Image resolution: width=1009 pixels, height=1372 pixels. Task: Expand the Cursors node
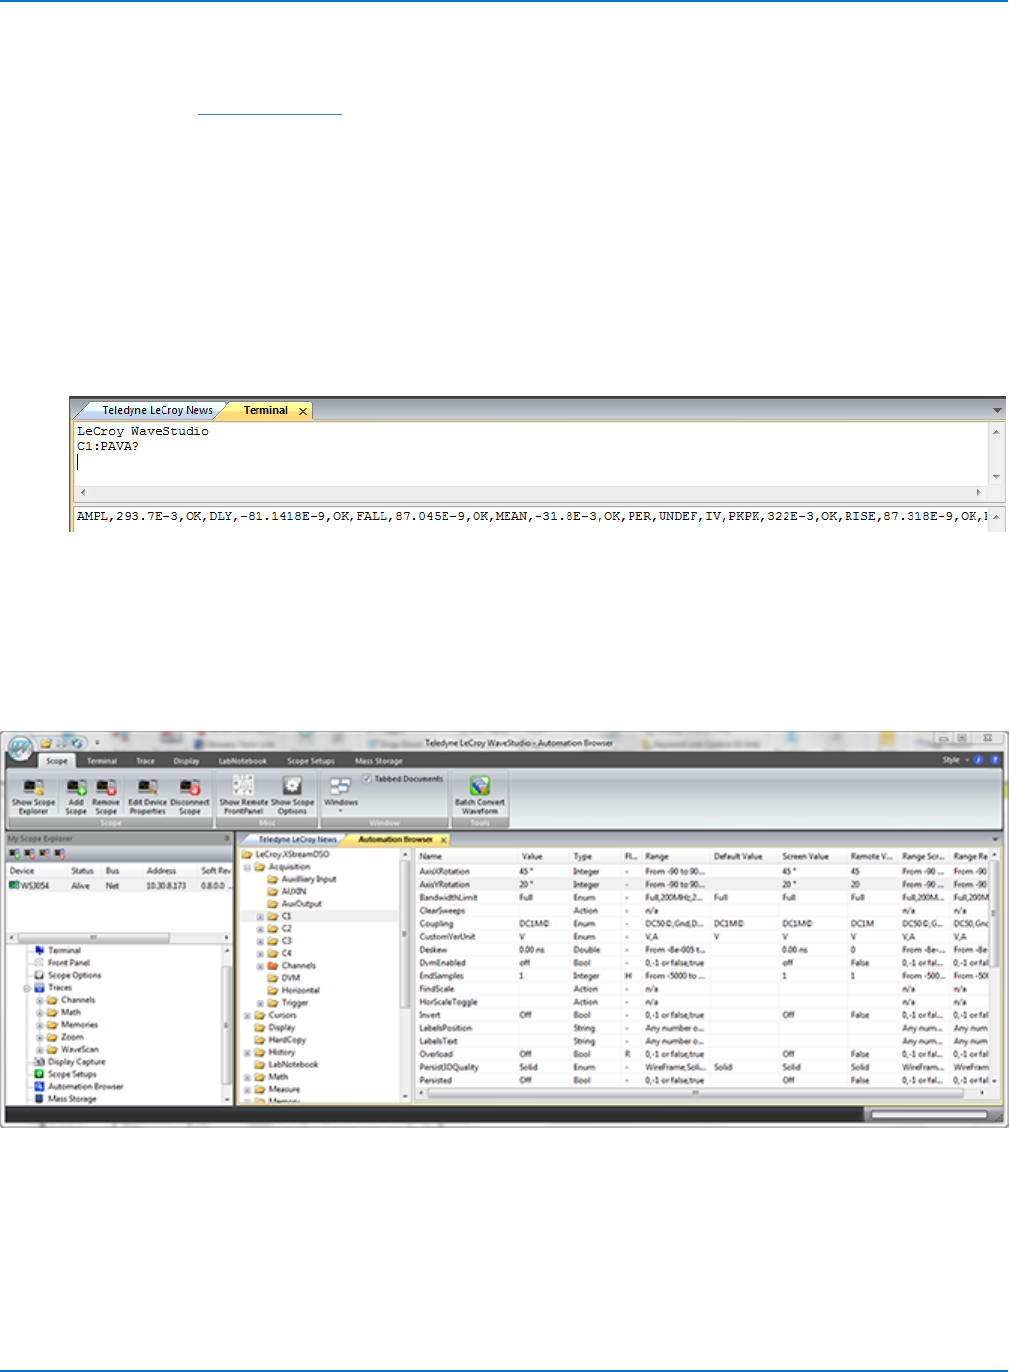[x=247, y=1015]
